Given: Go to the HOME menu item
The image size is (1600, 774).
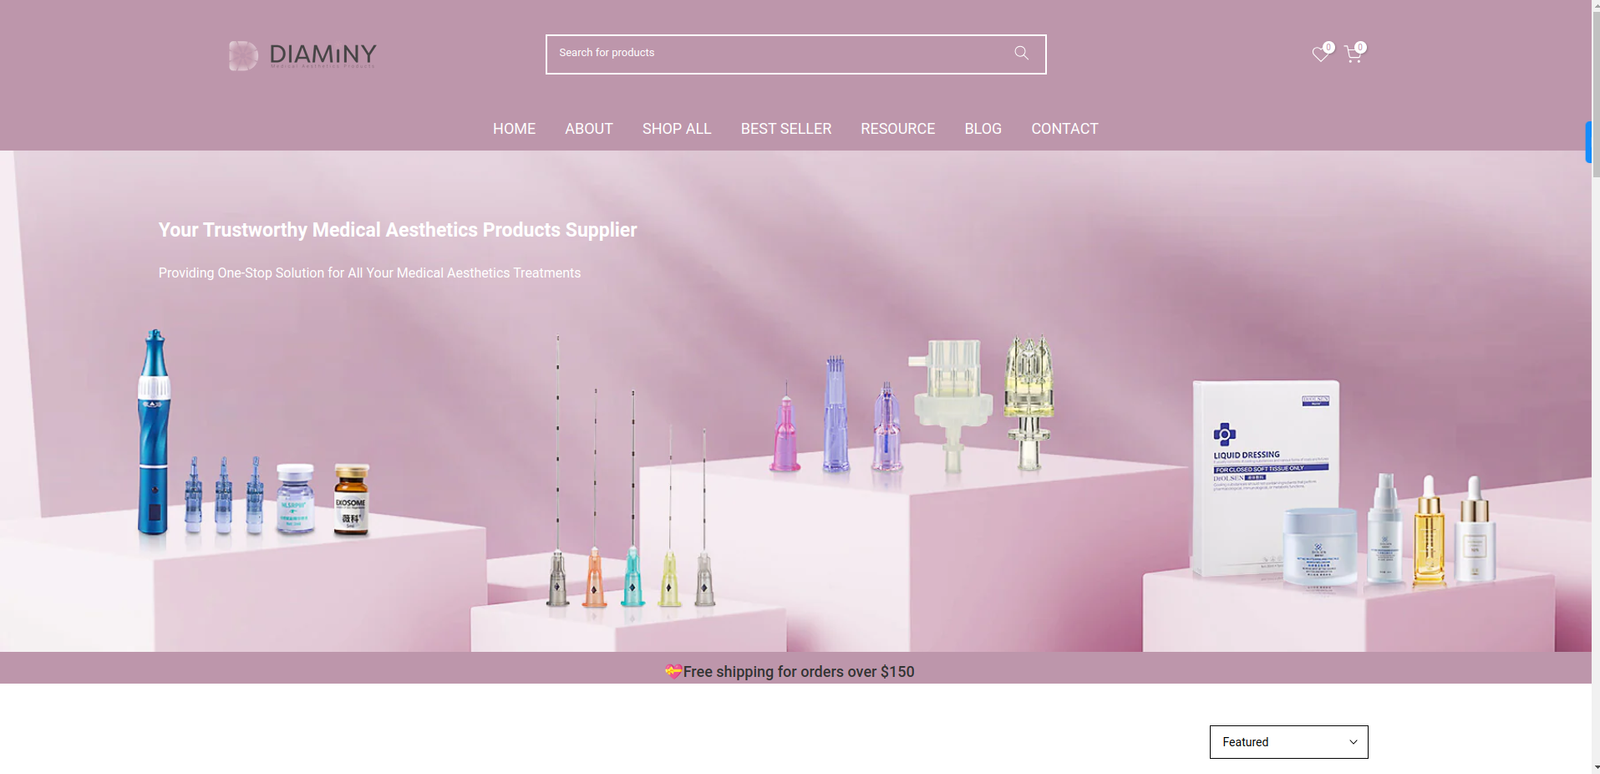Looking at the screenshot, I should (x=514, y=129).
